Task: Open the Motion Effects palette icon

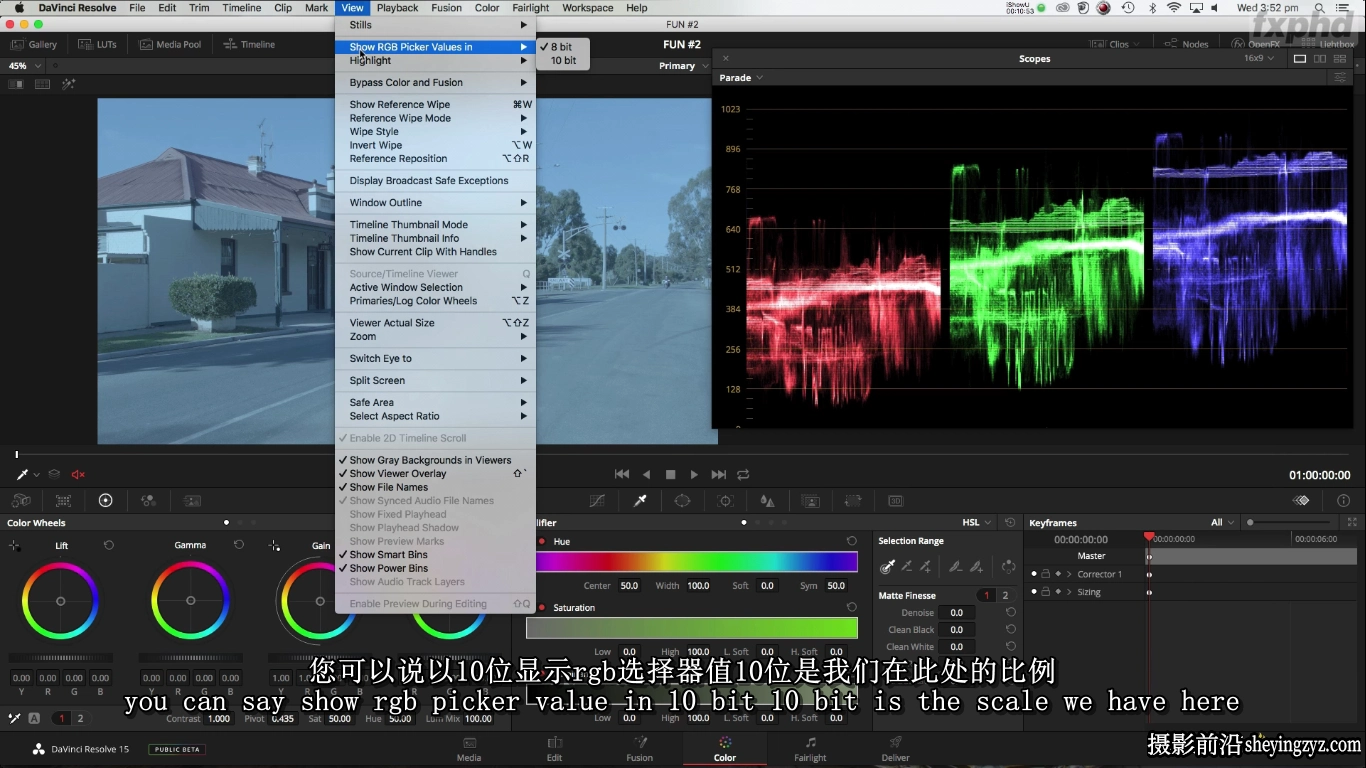Action: [192, 500]
